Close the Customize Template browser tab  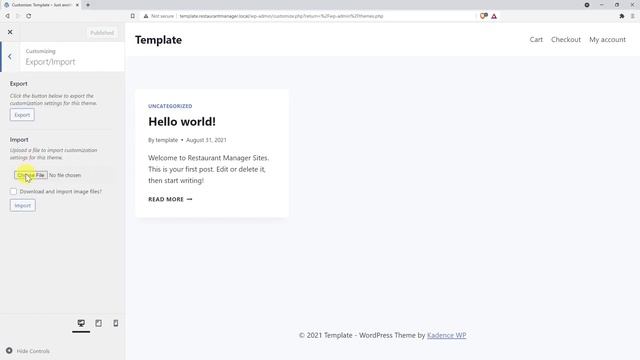pos(77,5)
